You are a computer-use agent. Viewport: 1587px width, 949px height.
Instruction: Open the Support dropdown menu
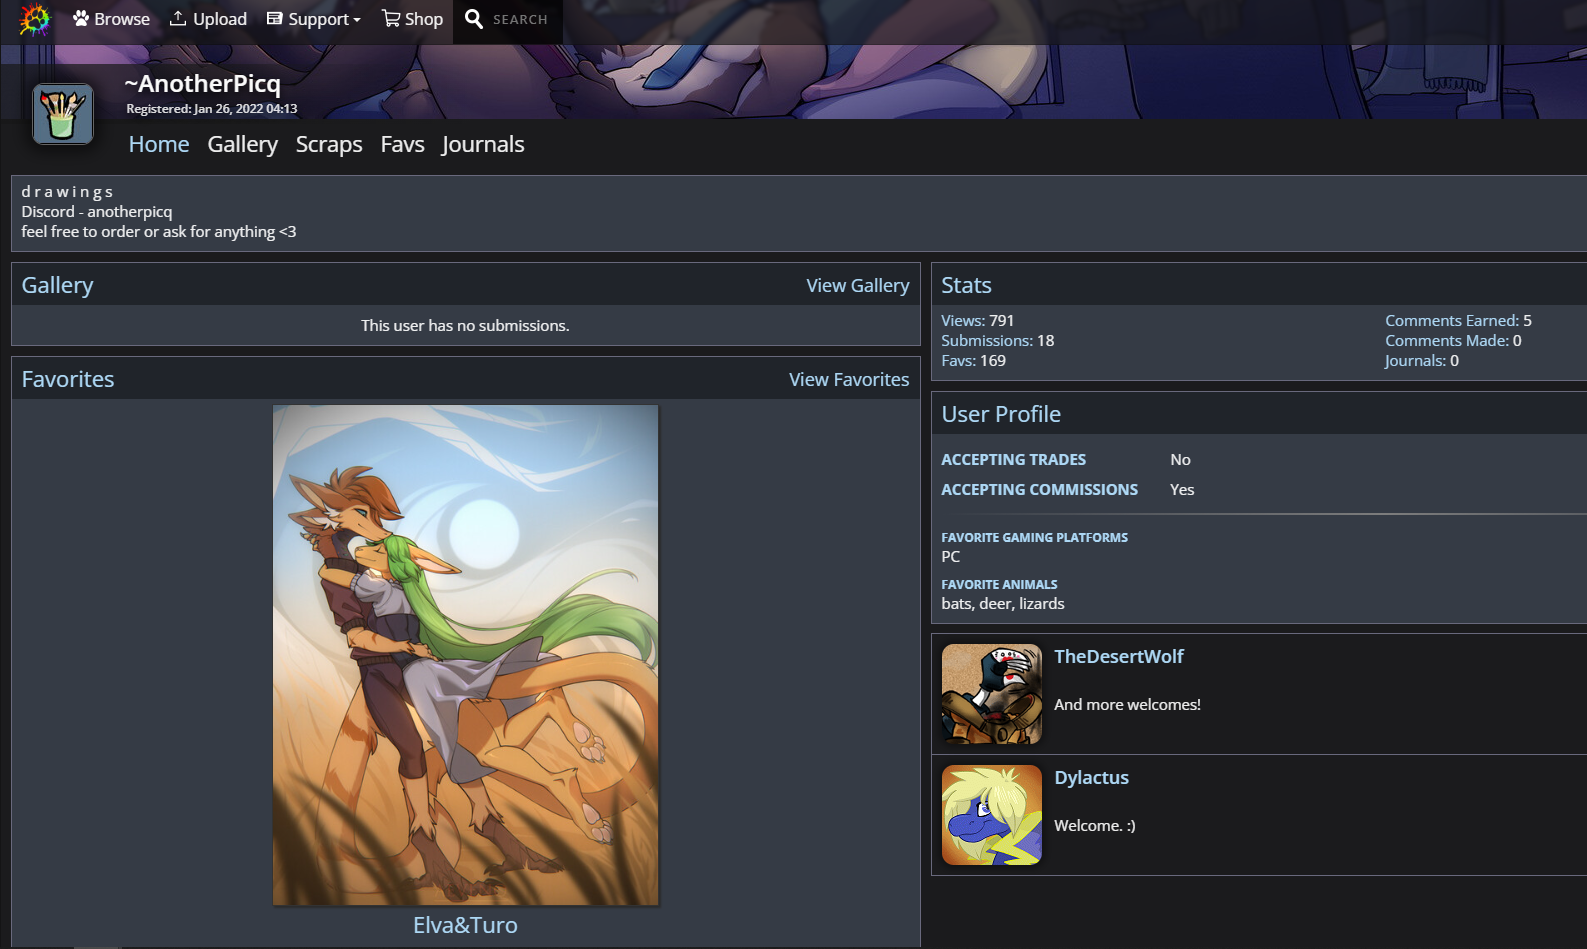coord(314,19)
